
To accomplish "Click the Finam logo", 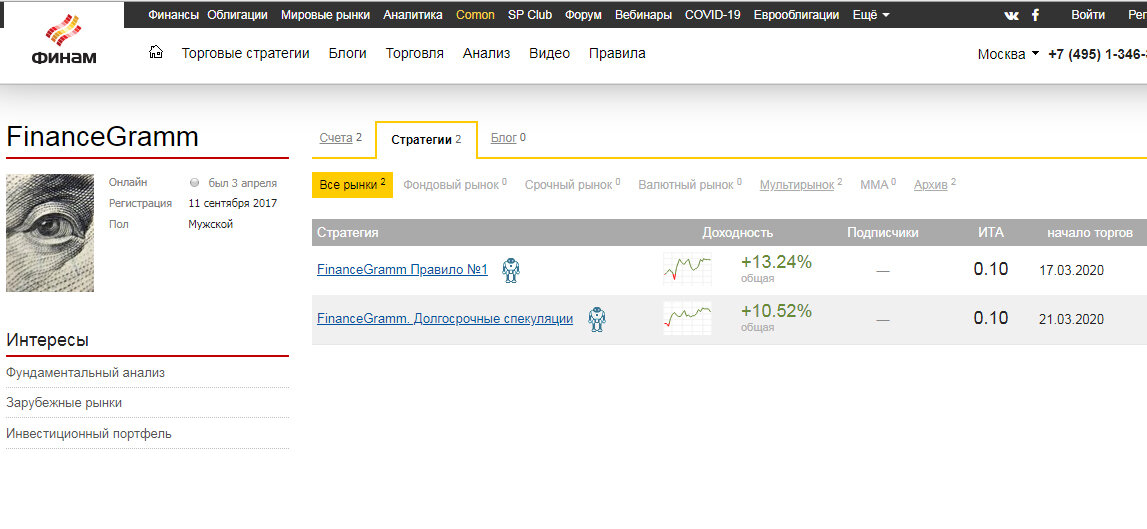I will (63, 40).
